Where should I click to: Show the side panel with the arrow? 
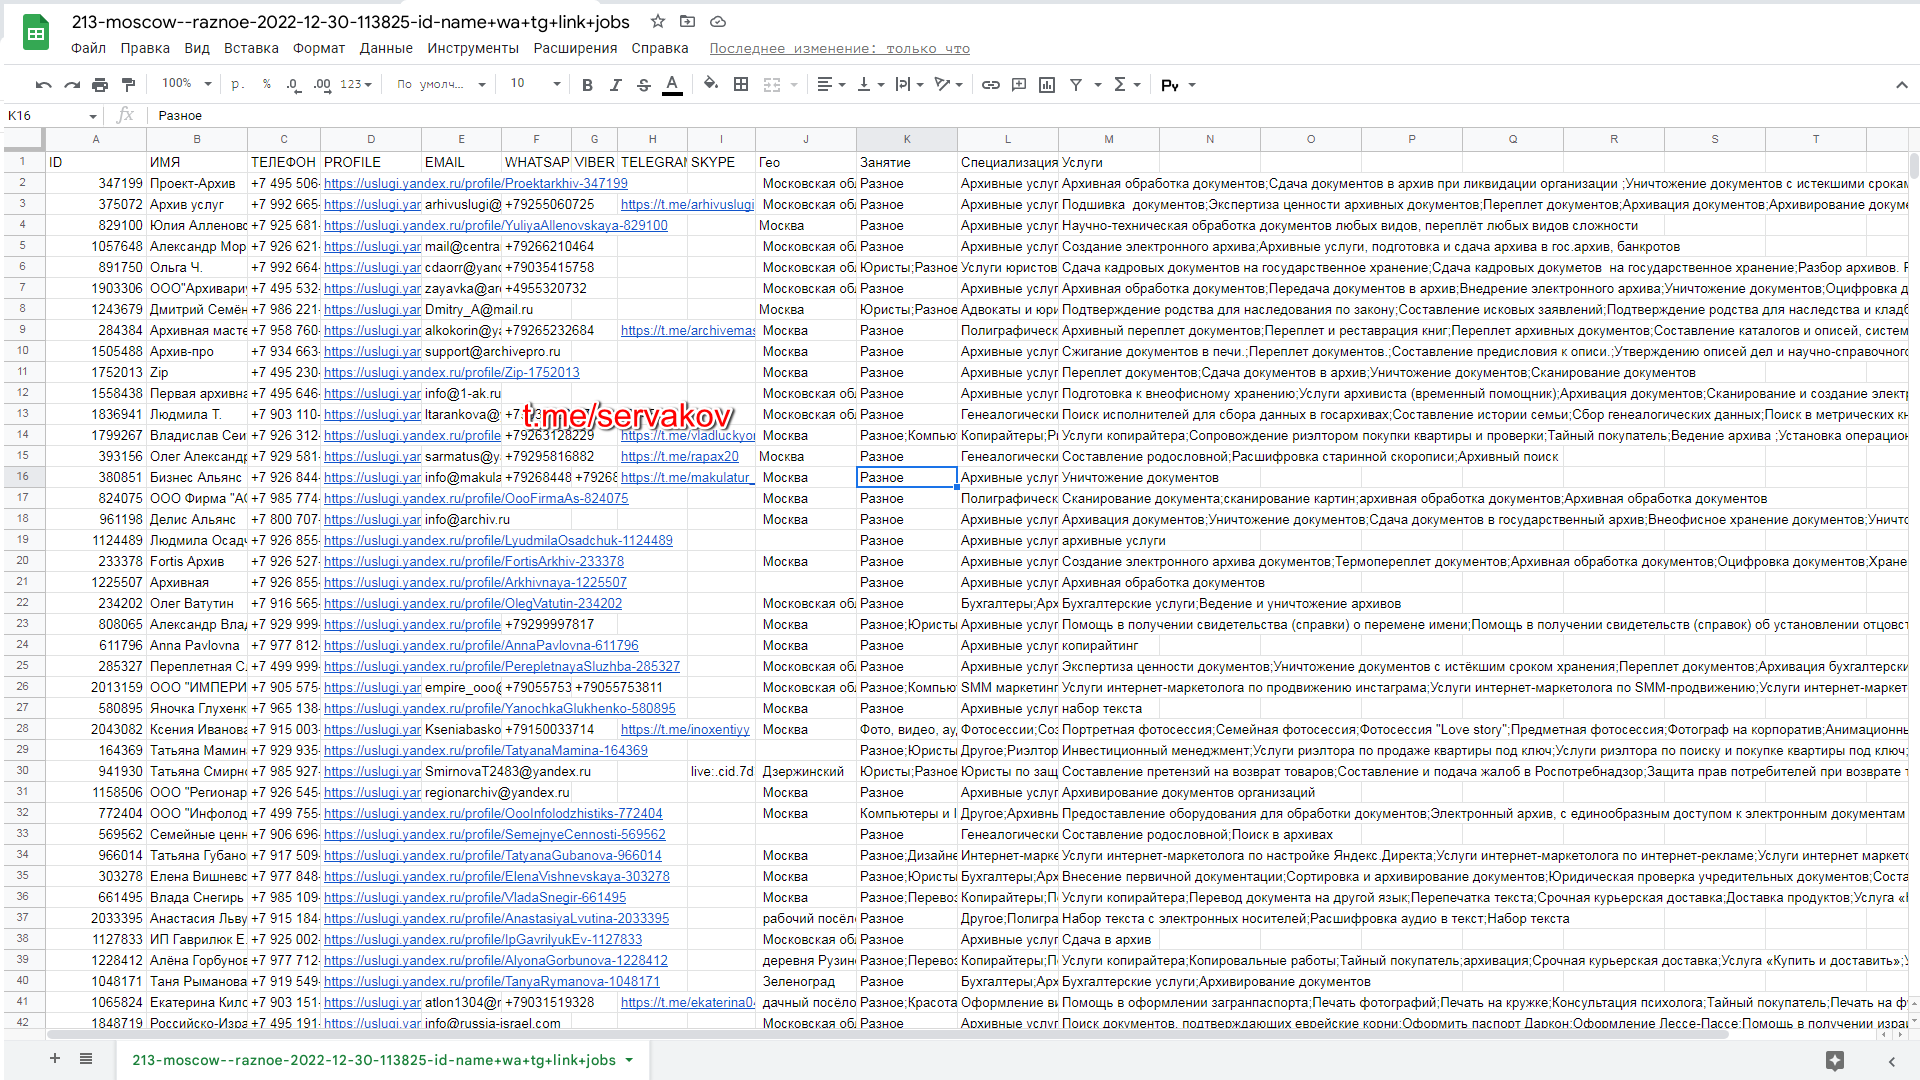[1891, 1061]
